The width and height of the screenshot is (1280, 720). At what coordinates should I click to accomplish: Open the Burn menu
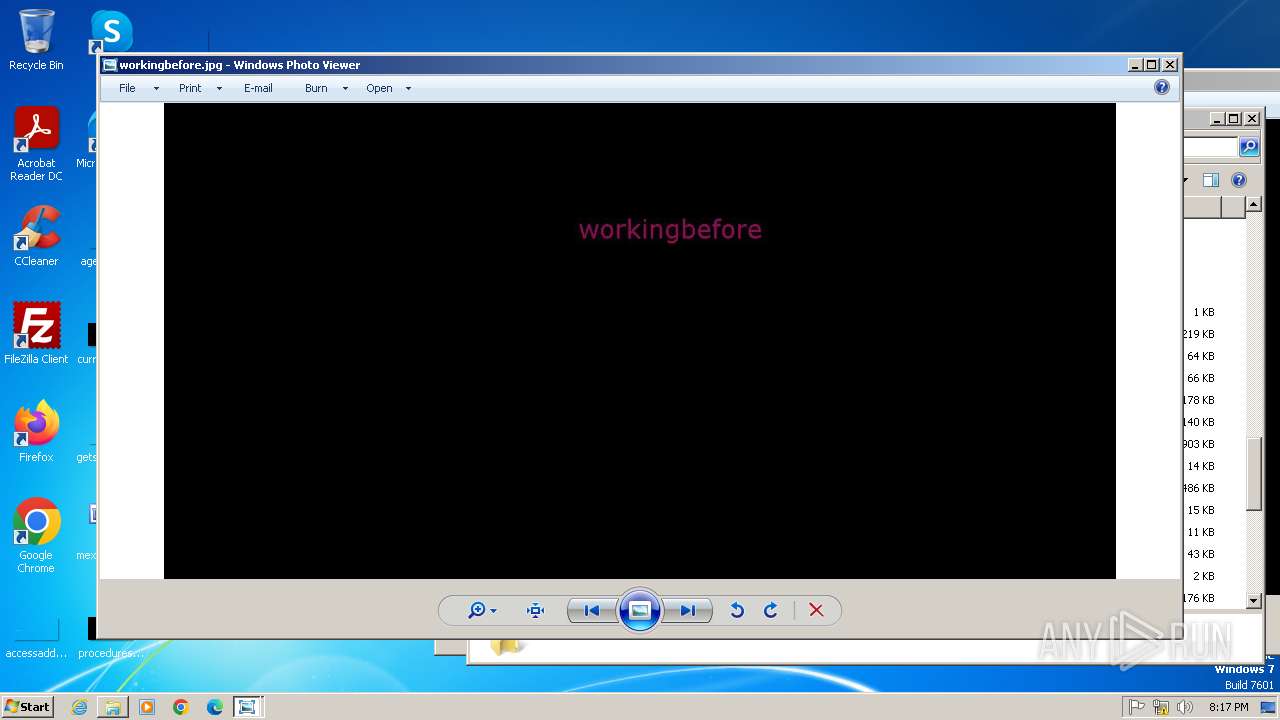click(x=316, y=88)
